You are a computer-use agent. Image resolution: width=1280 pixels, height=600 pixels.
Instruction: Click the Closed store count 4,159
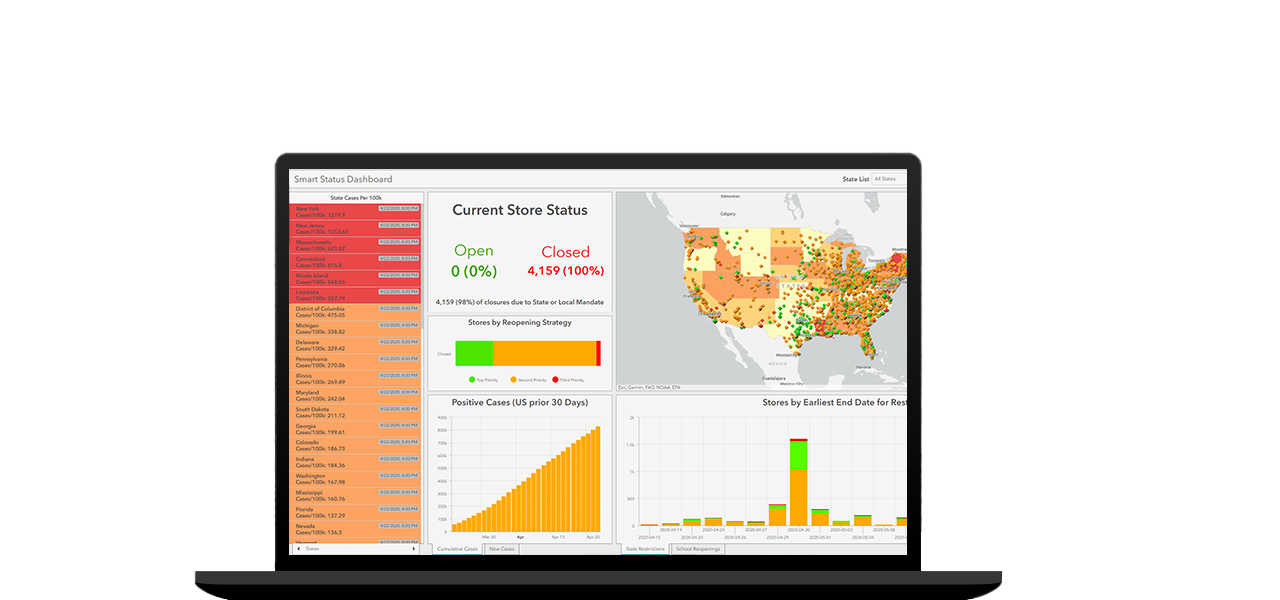pyautogui.click(x=565, y=271)
